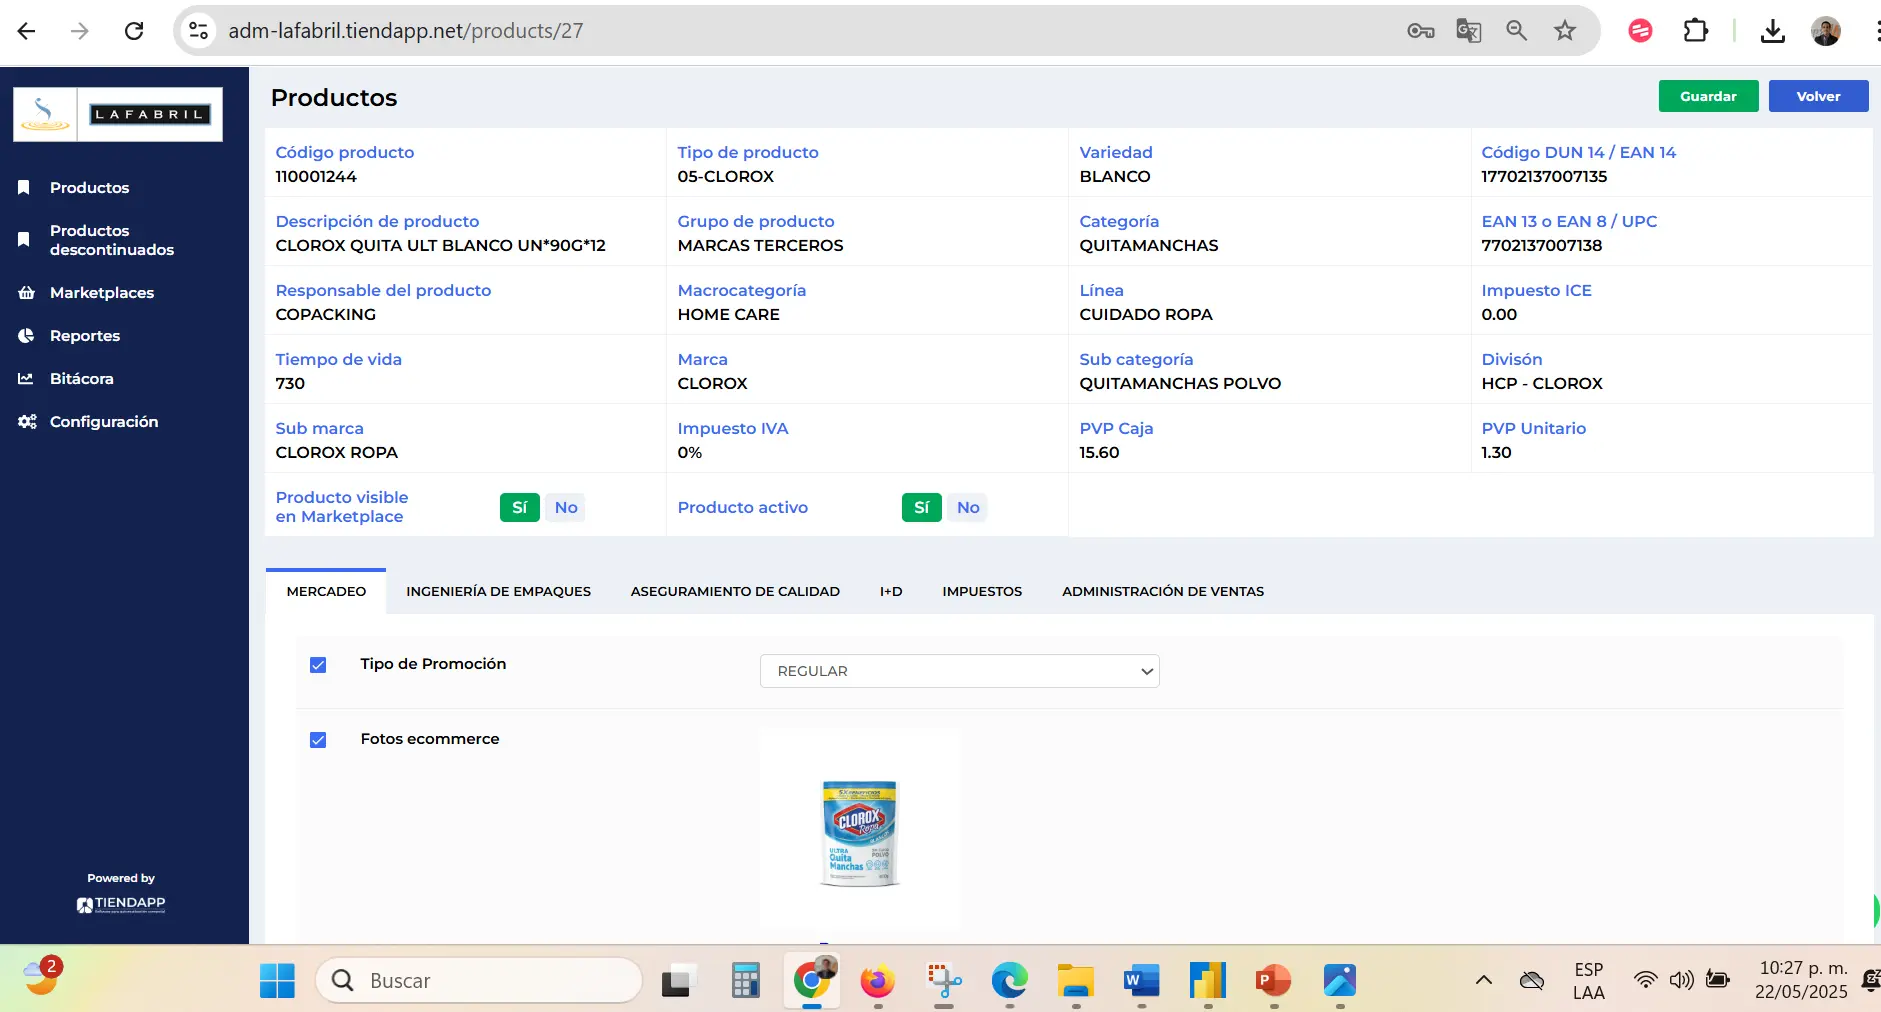The width and height of the screenshot is (1881, 1012).
Task: Open browser downloads
Action: click(x=1773, y=31)
